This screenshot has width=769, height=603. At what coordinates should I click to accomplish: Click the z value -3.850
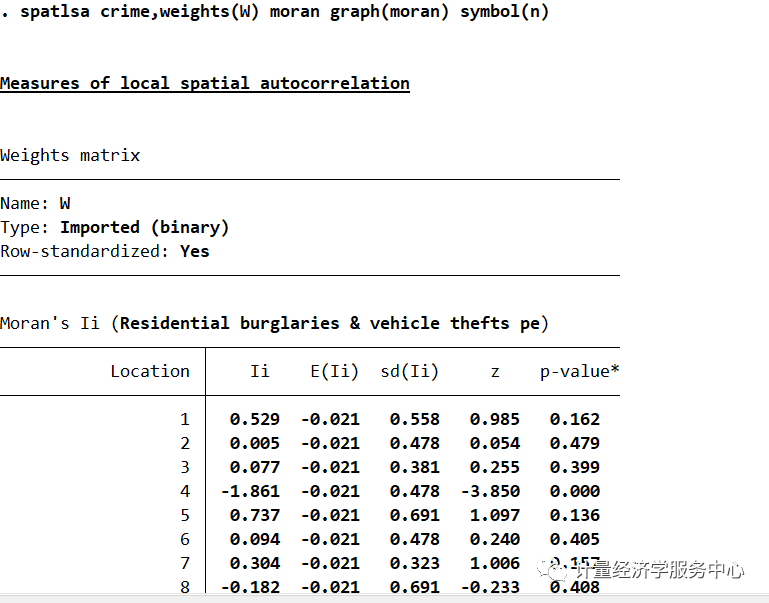pos(490,491)
